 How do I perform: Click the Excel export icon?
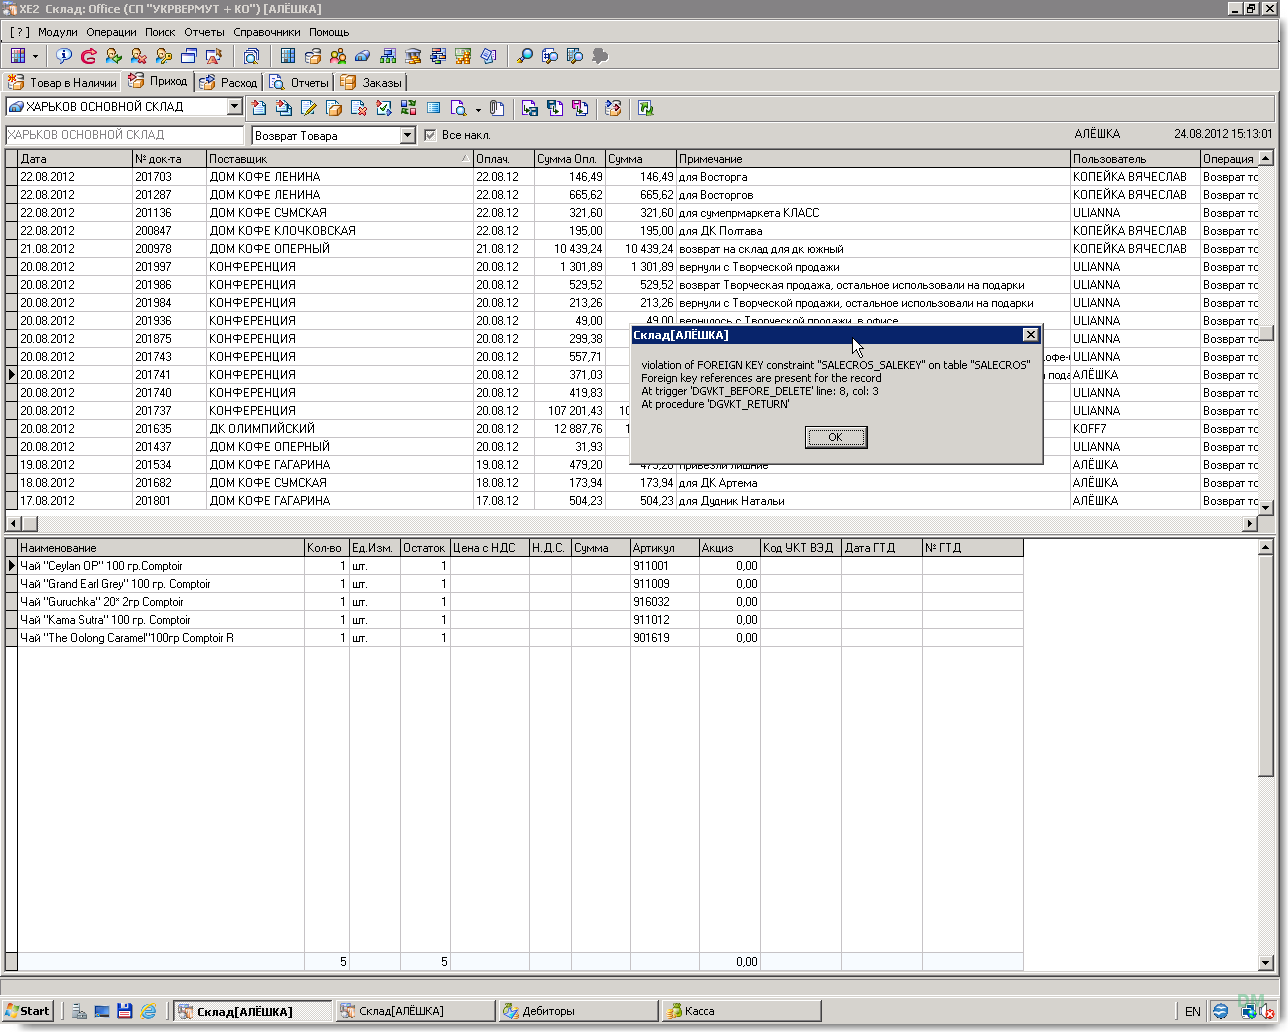(x=646, y=108)
